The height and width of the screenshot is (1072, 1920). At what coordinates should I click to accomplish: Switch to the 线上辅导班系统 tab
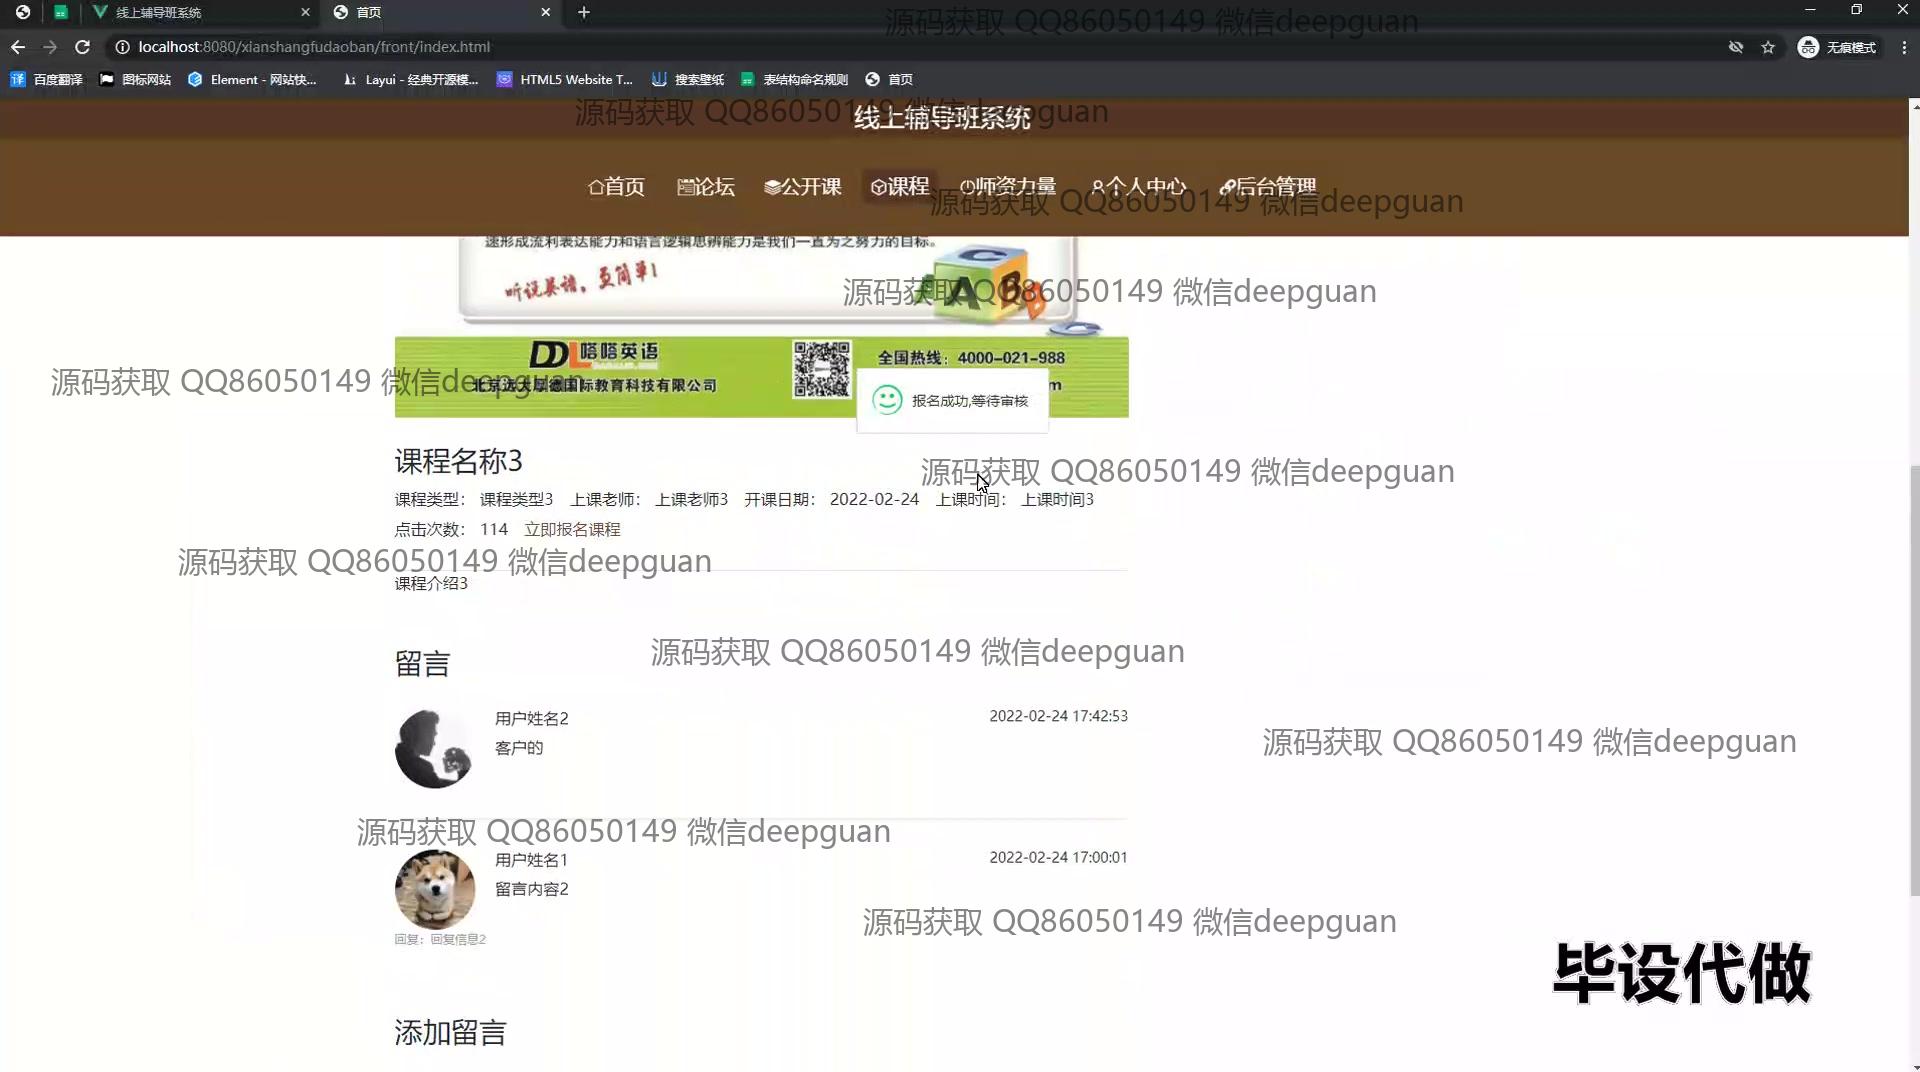pos(200,12)
